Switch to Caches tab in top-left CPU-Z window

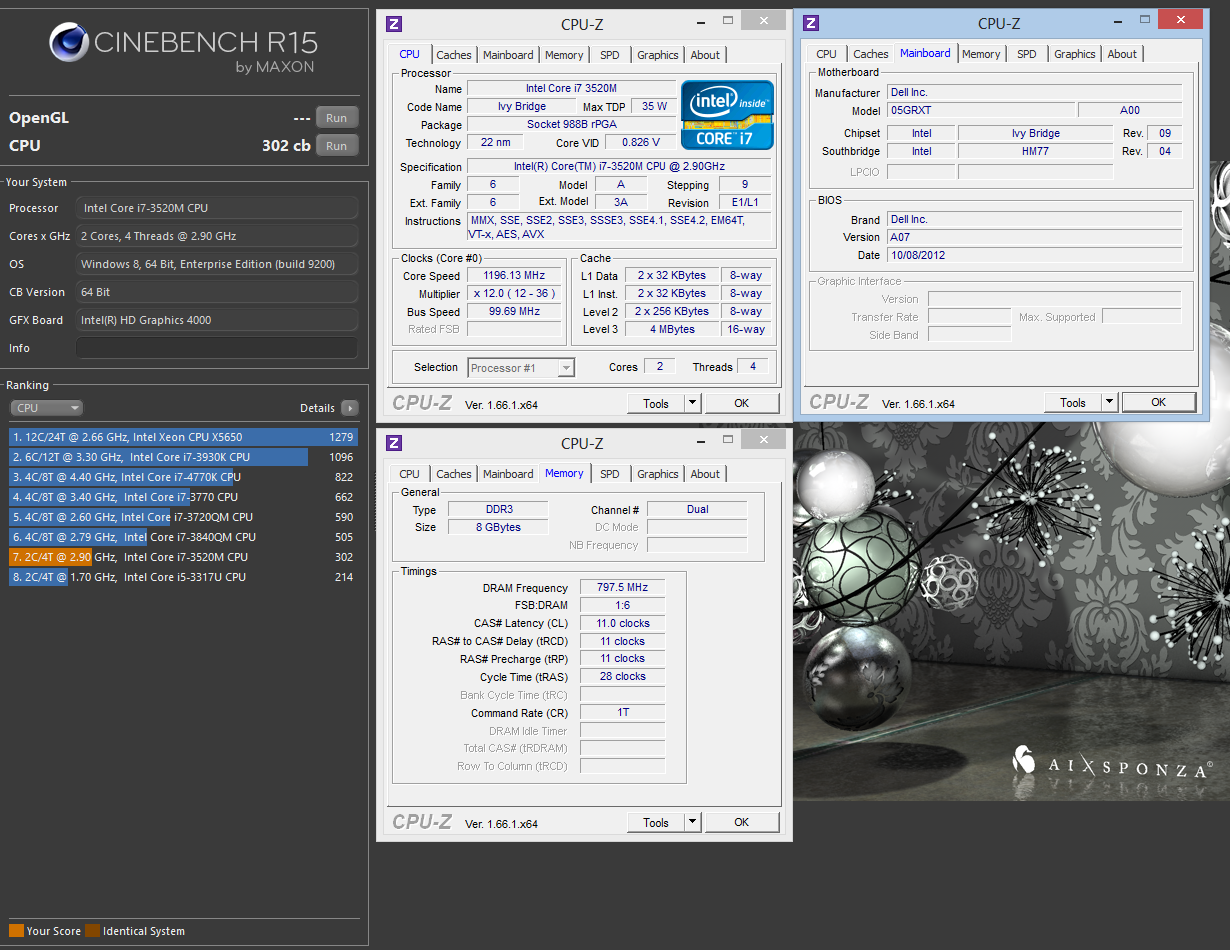coord(454,55)
